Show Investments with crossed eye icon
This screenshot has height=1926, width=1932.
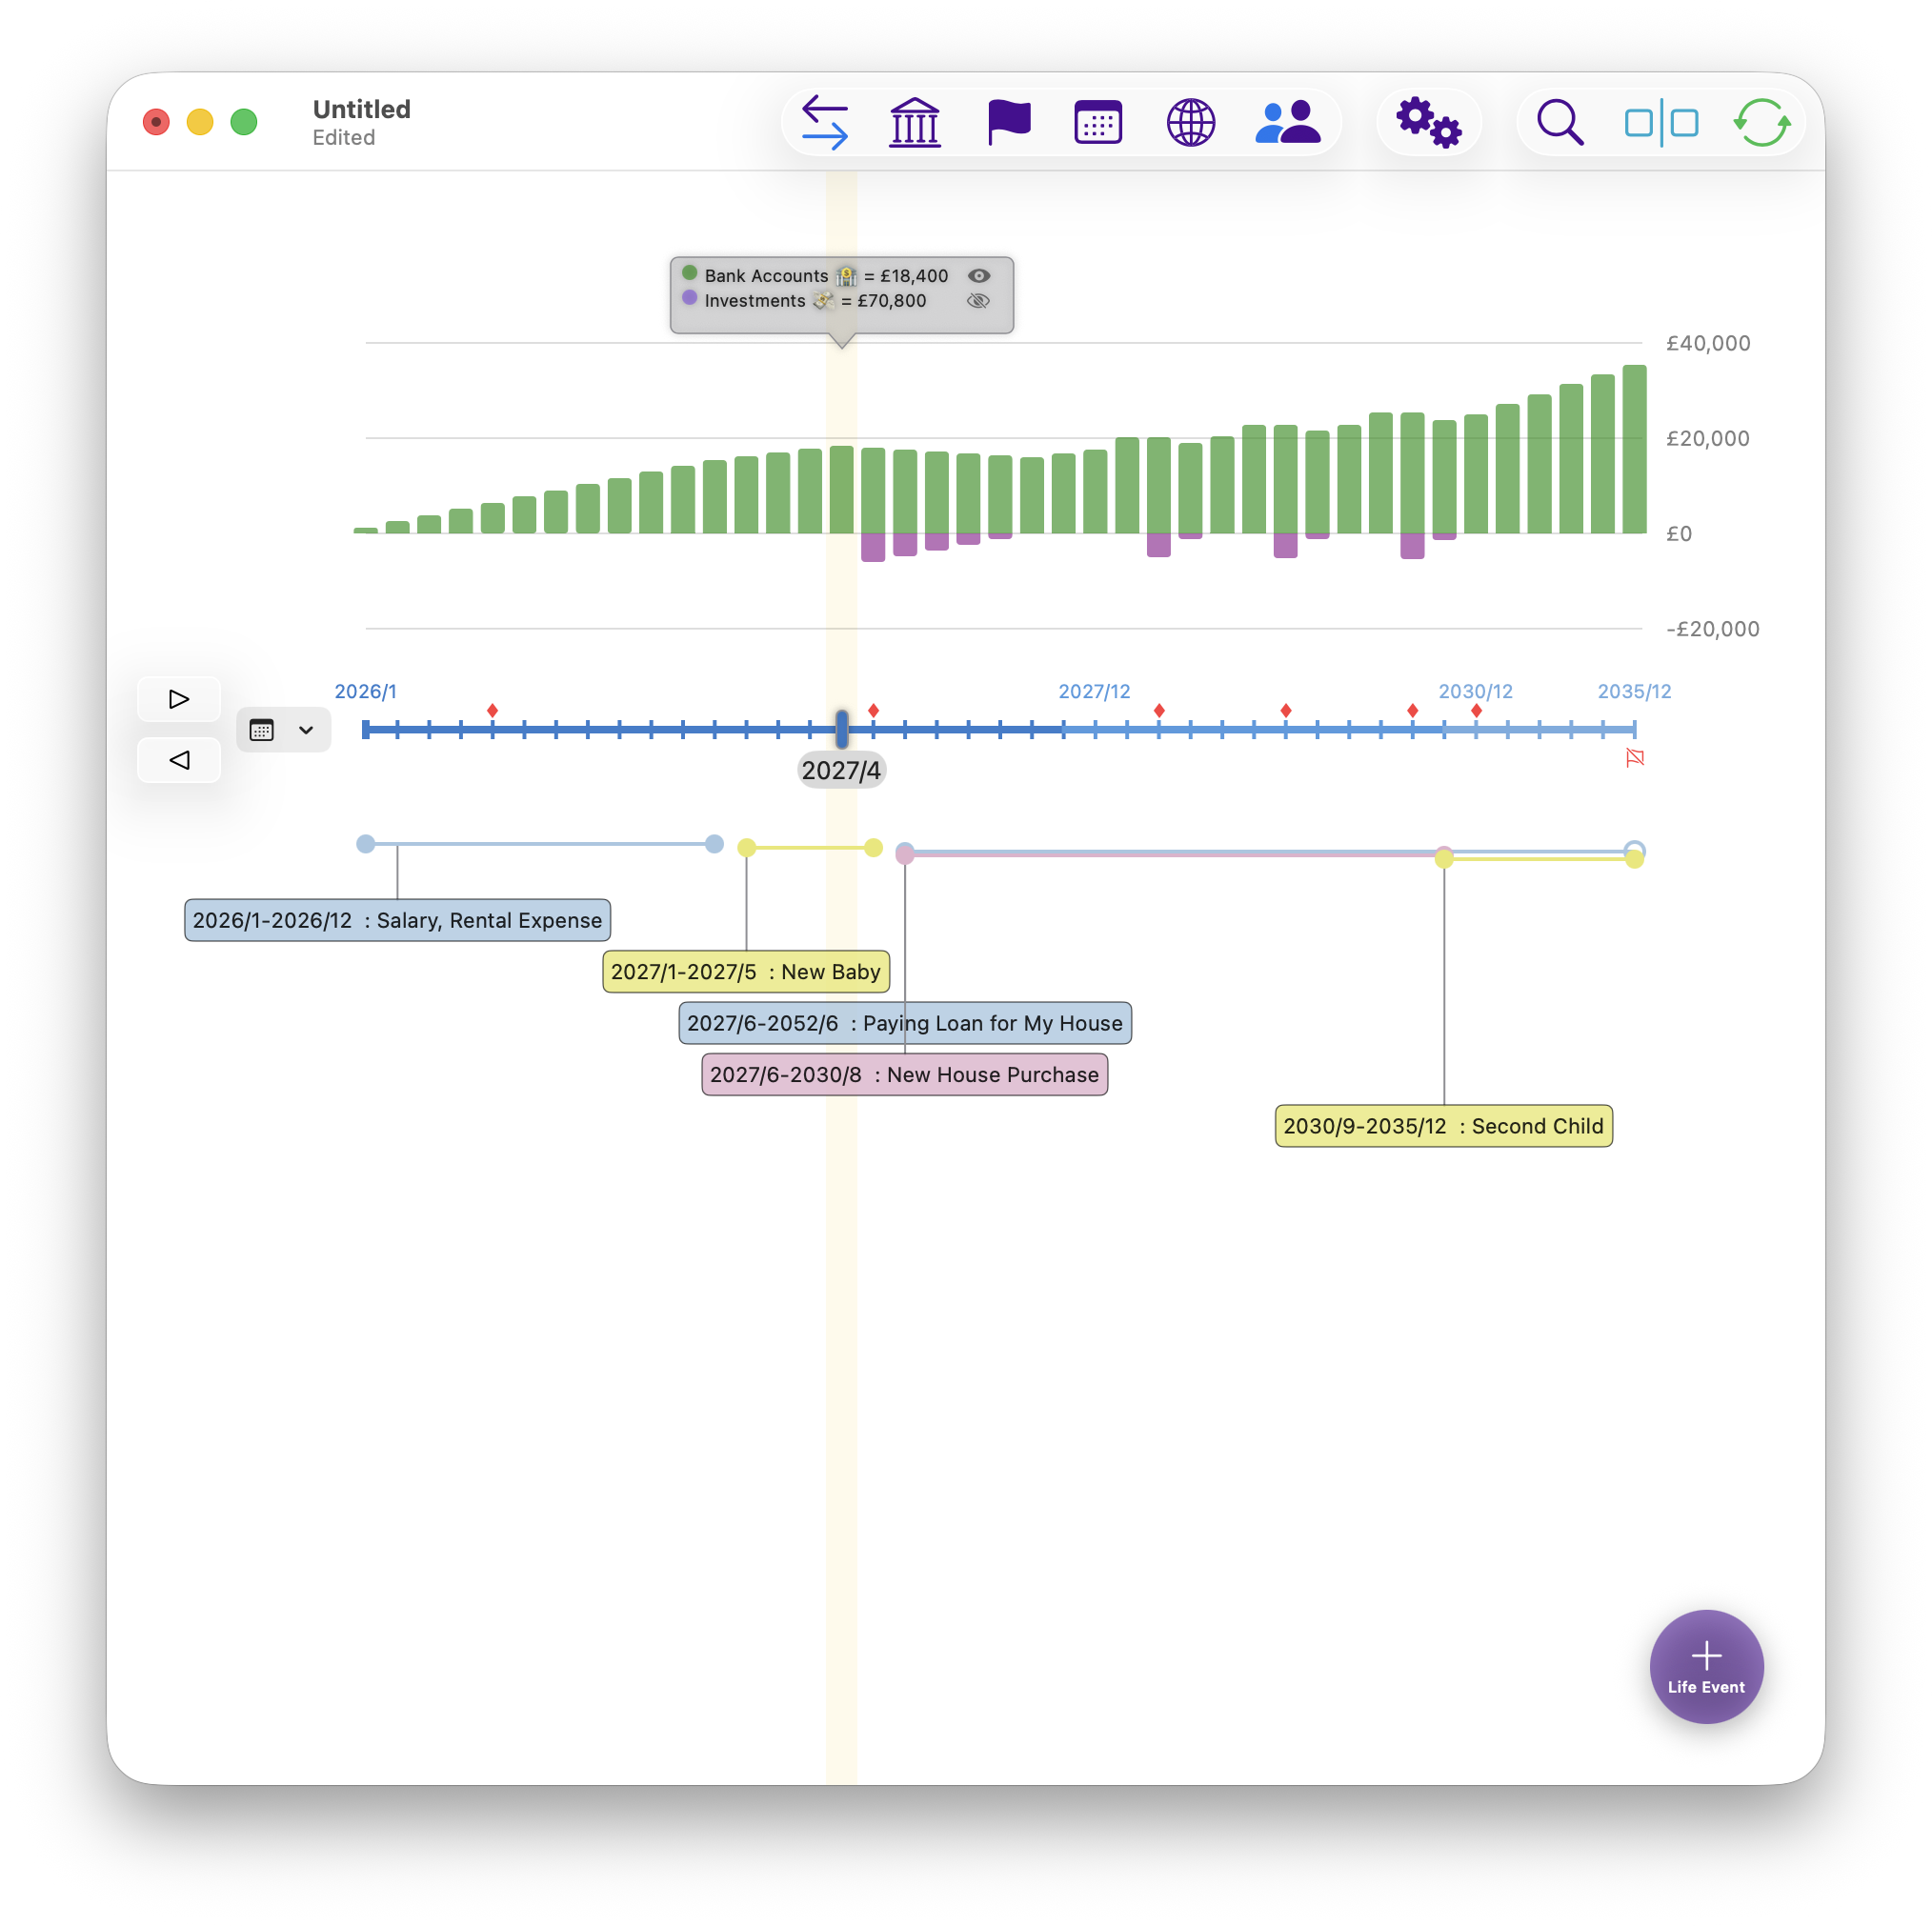[x=979, y=301]
